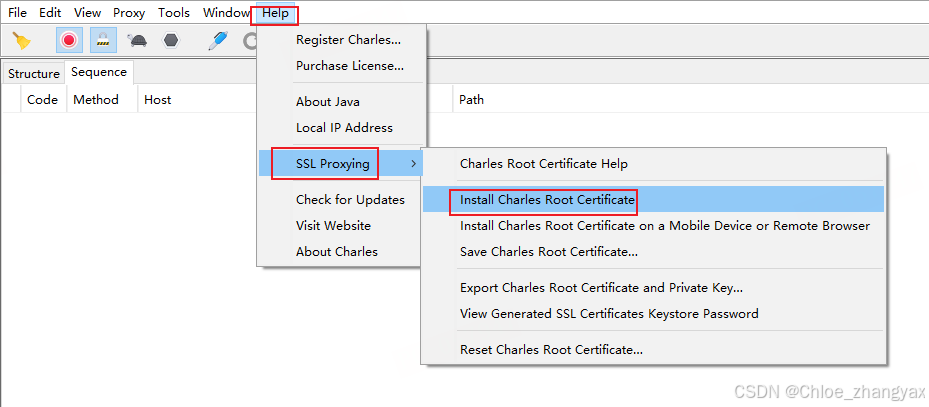Click the broom clear session icon
The image size is (929, 407).
click(x=22, y=40)
